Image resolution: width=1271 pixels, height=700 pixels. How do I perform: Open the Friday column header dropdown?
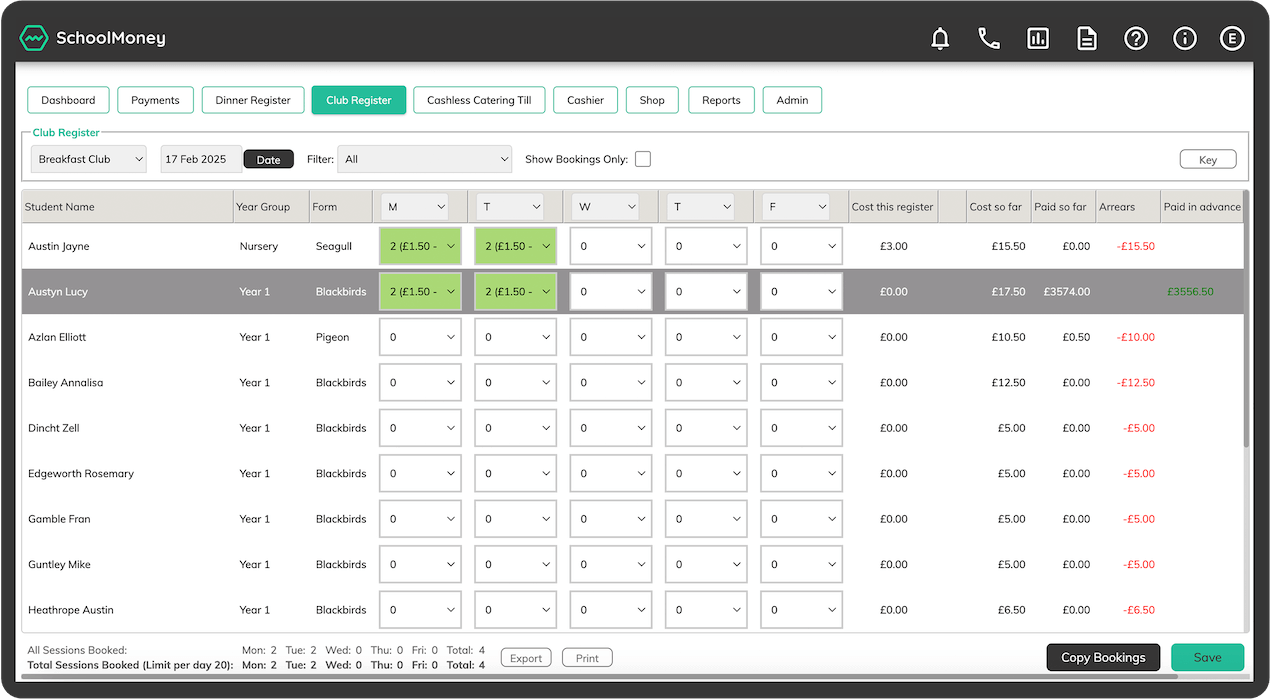click(797, 207)
